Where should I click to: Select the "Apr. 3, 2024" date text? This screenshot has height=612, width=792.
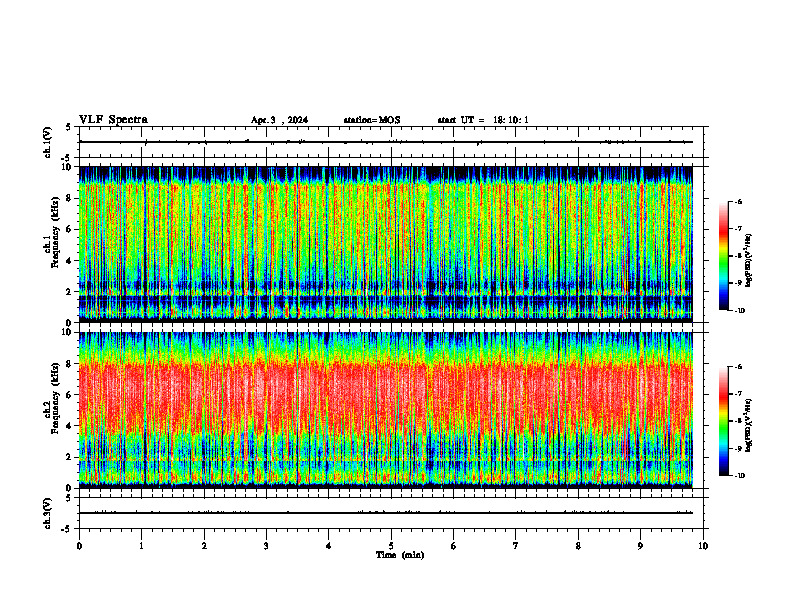(279, 120)
